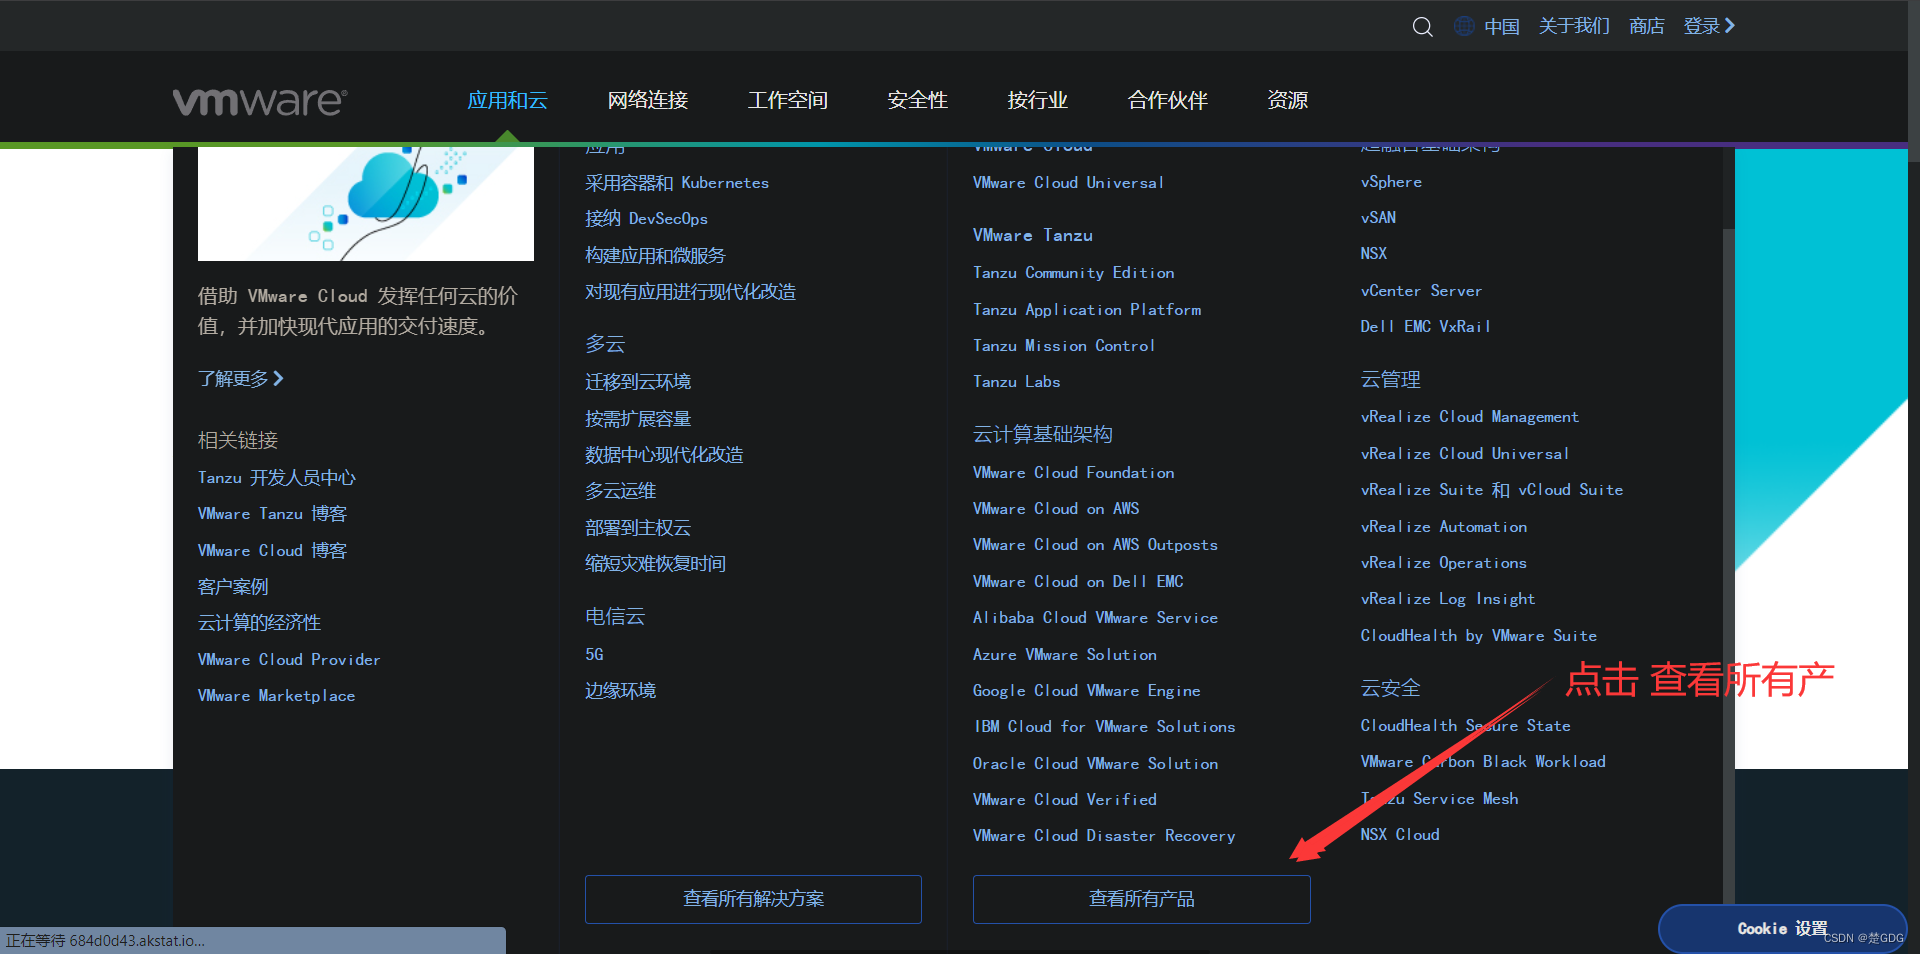Open NSX Cloud link

click(1400, 835)
